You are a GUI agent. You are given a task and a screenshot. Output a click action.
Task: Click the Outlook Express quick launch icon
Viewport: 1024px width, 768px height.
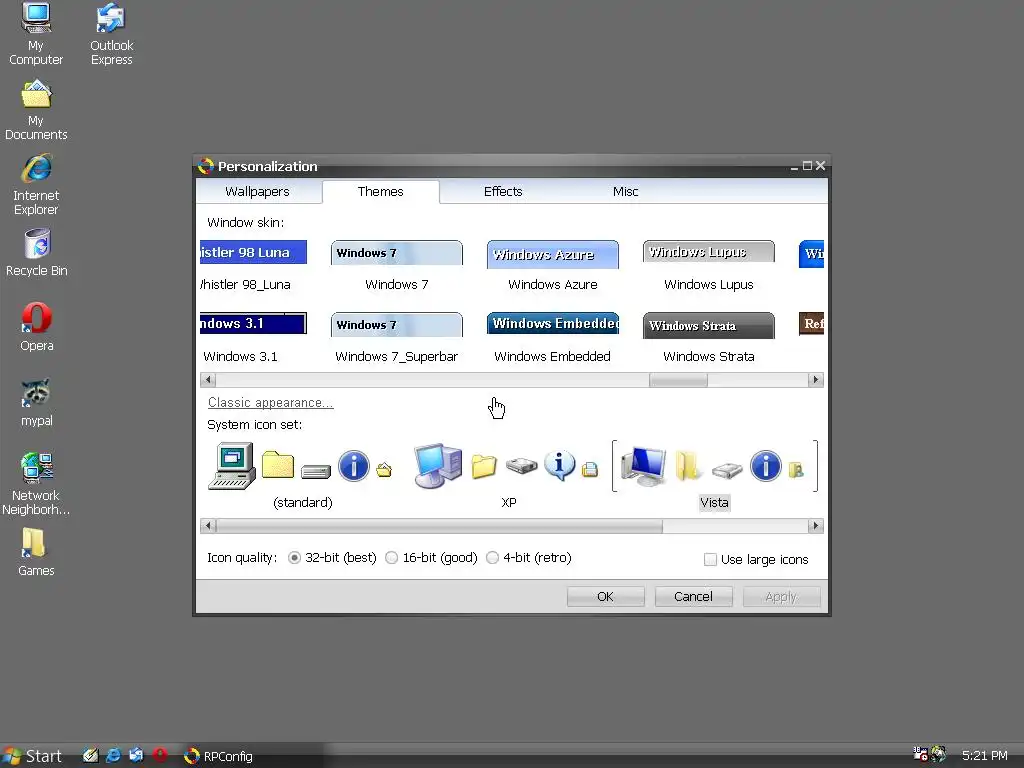point(136,756)
